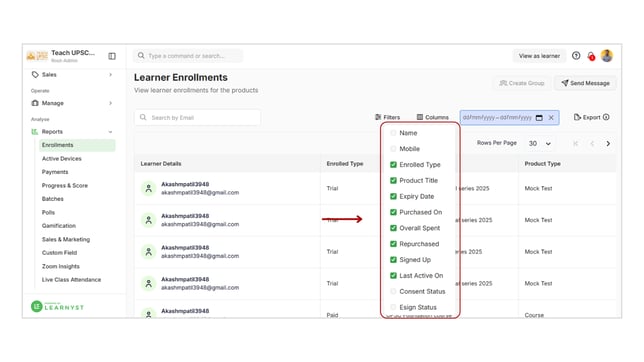Focus the Search by Email field
The image size is (644, 362).
tap(198, 118)
